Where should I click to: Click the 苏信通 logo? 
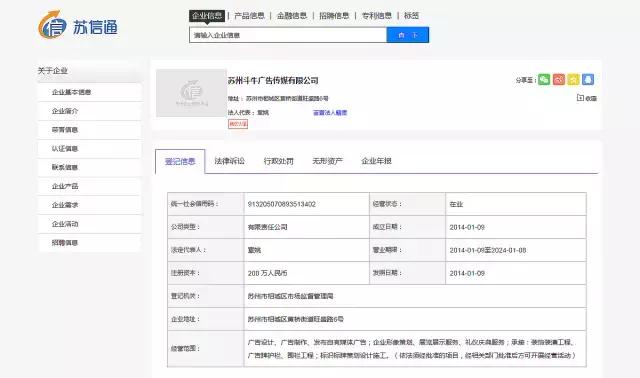[78, 25]
